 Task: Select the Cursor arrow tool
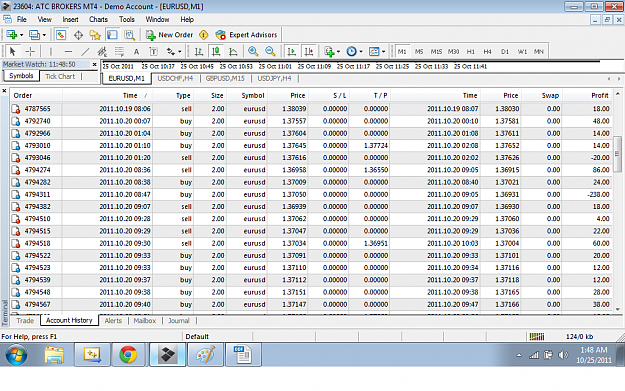click(x=12, y=51)
